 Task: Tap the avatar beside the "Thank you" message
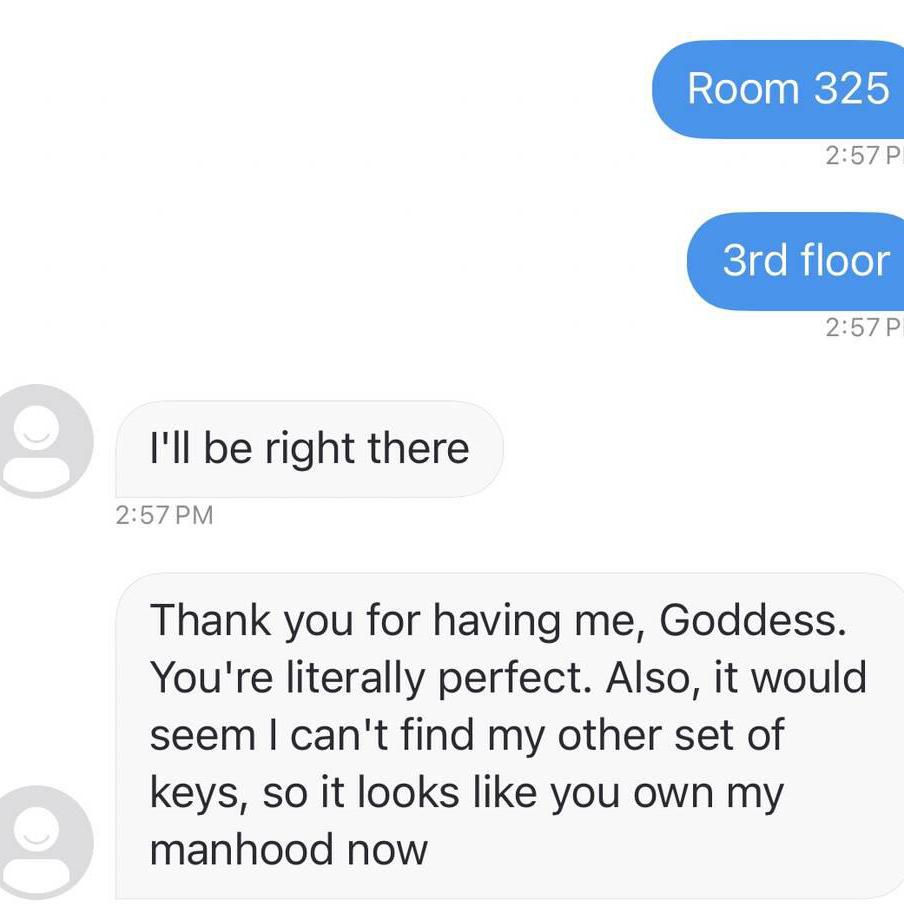click(x=39, y=843)
